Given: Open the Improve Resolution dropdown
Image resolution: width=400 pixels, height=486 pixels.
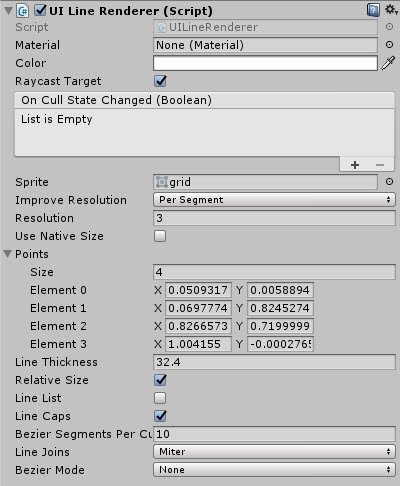Looking at the screenshot, I should (x=274, y=200).
